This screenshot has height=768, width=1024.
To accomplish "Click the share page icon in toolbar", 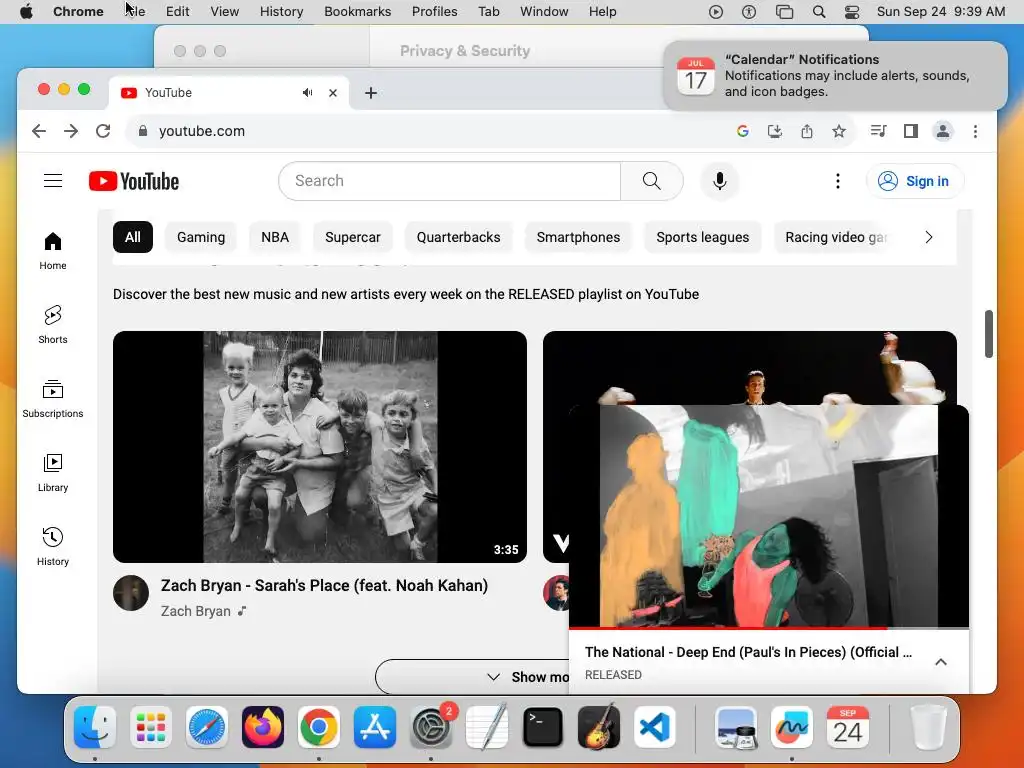I will (x=807, y=131).
